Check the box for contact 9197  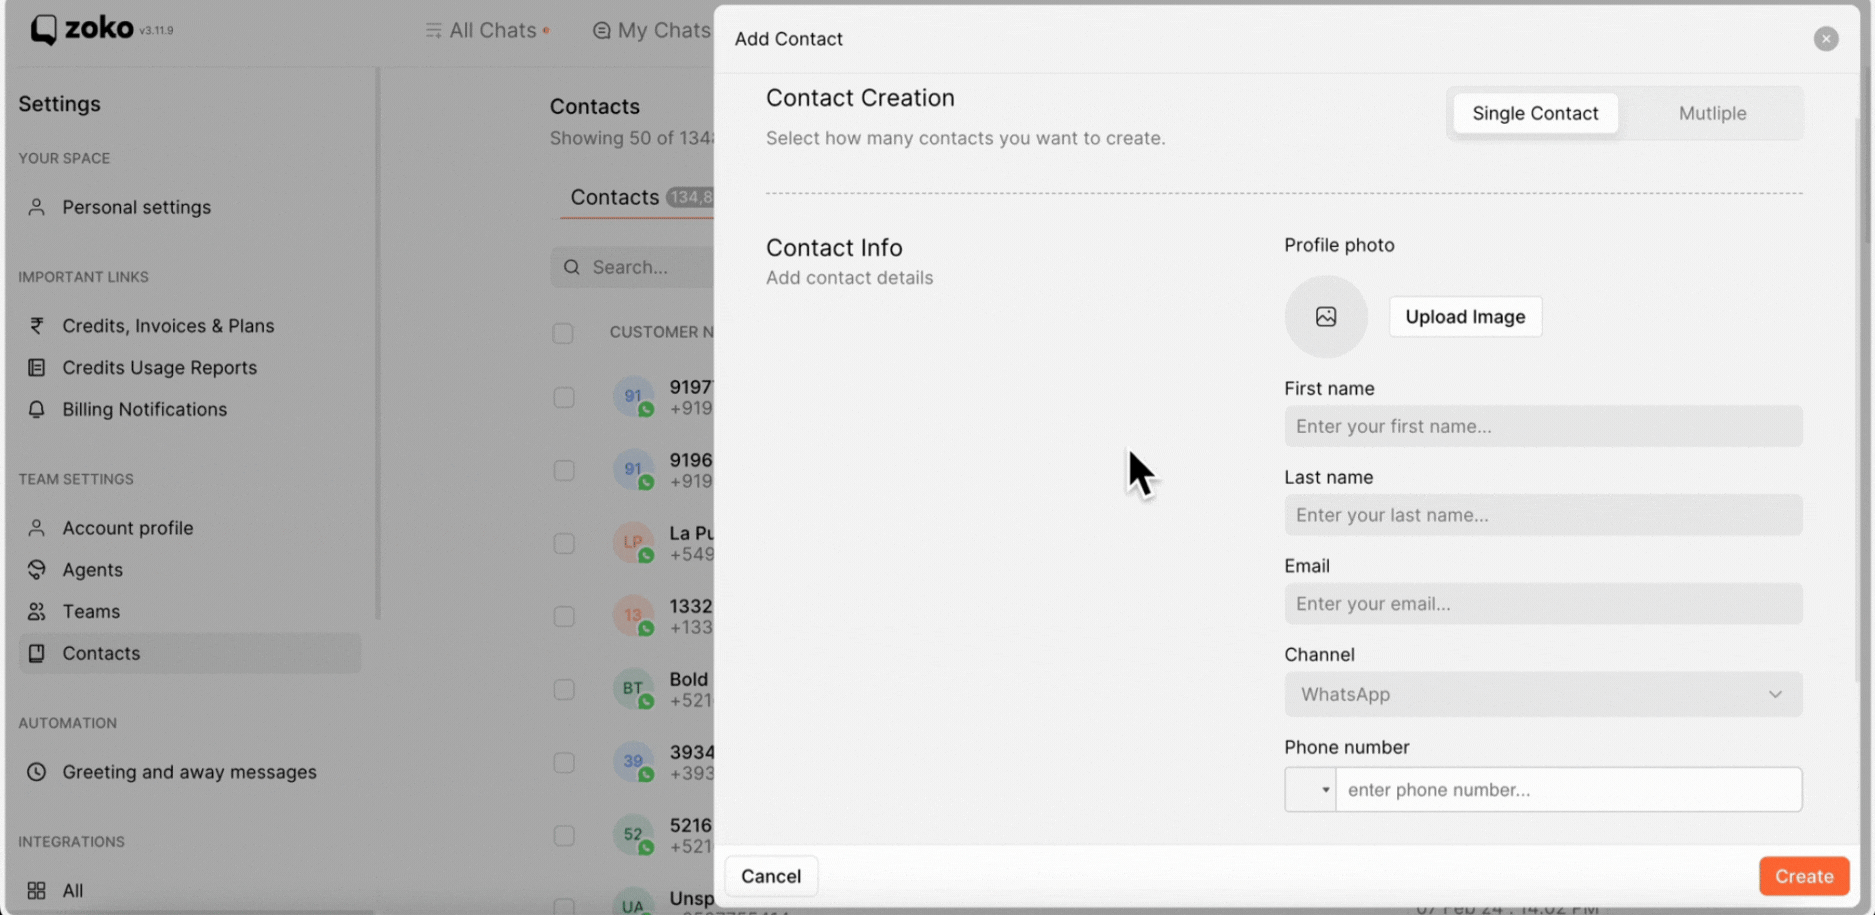tap(564, 397)
